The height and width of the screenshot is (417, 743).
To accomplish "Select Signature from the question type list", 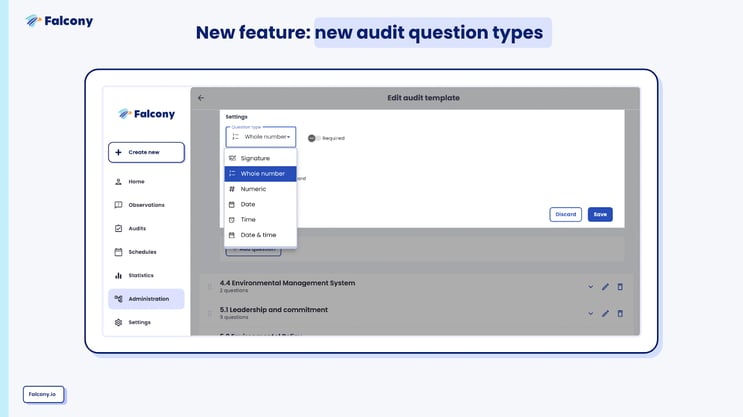I will pos(255,158).
